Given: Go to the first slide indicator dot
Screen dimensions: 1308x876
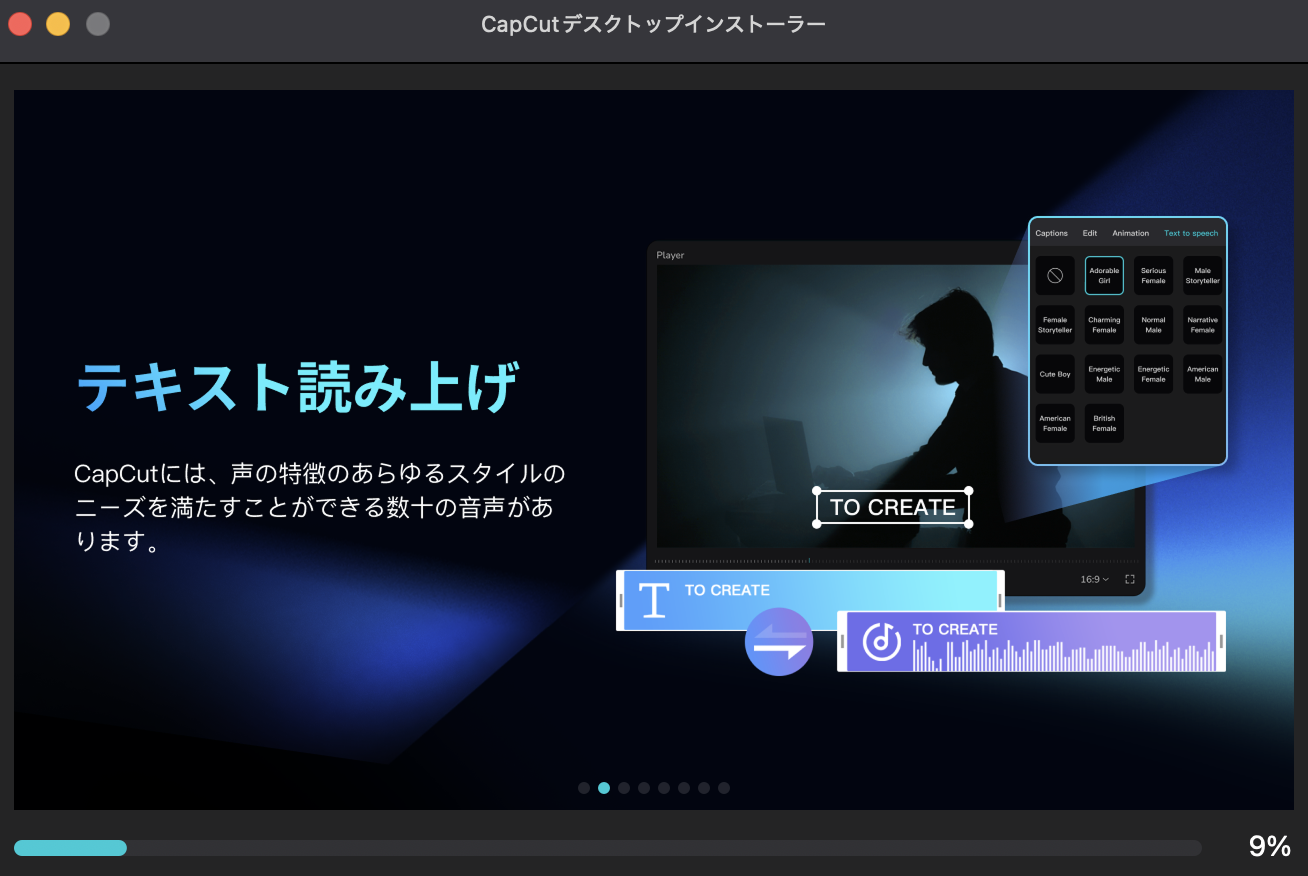Looking at the screenshot, I should (x=584, y=788).
